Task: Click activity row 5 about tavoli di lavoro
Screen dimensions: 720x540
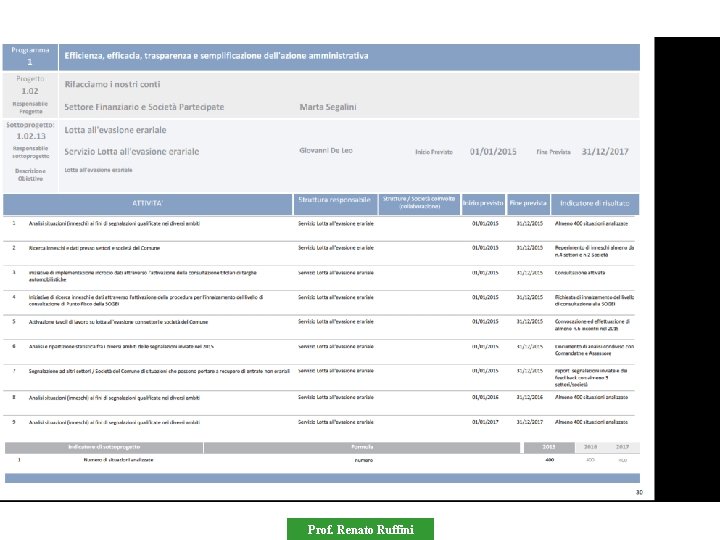Action: tap(319, 326)
